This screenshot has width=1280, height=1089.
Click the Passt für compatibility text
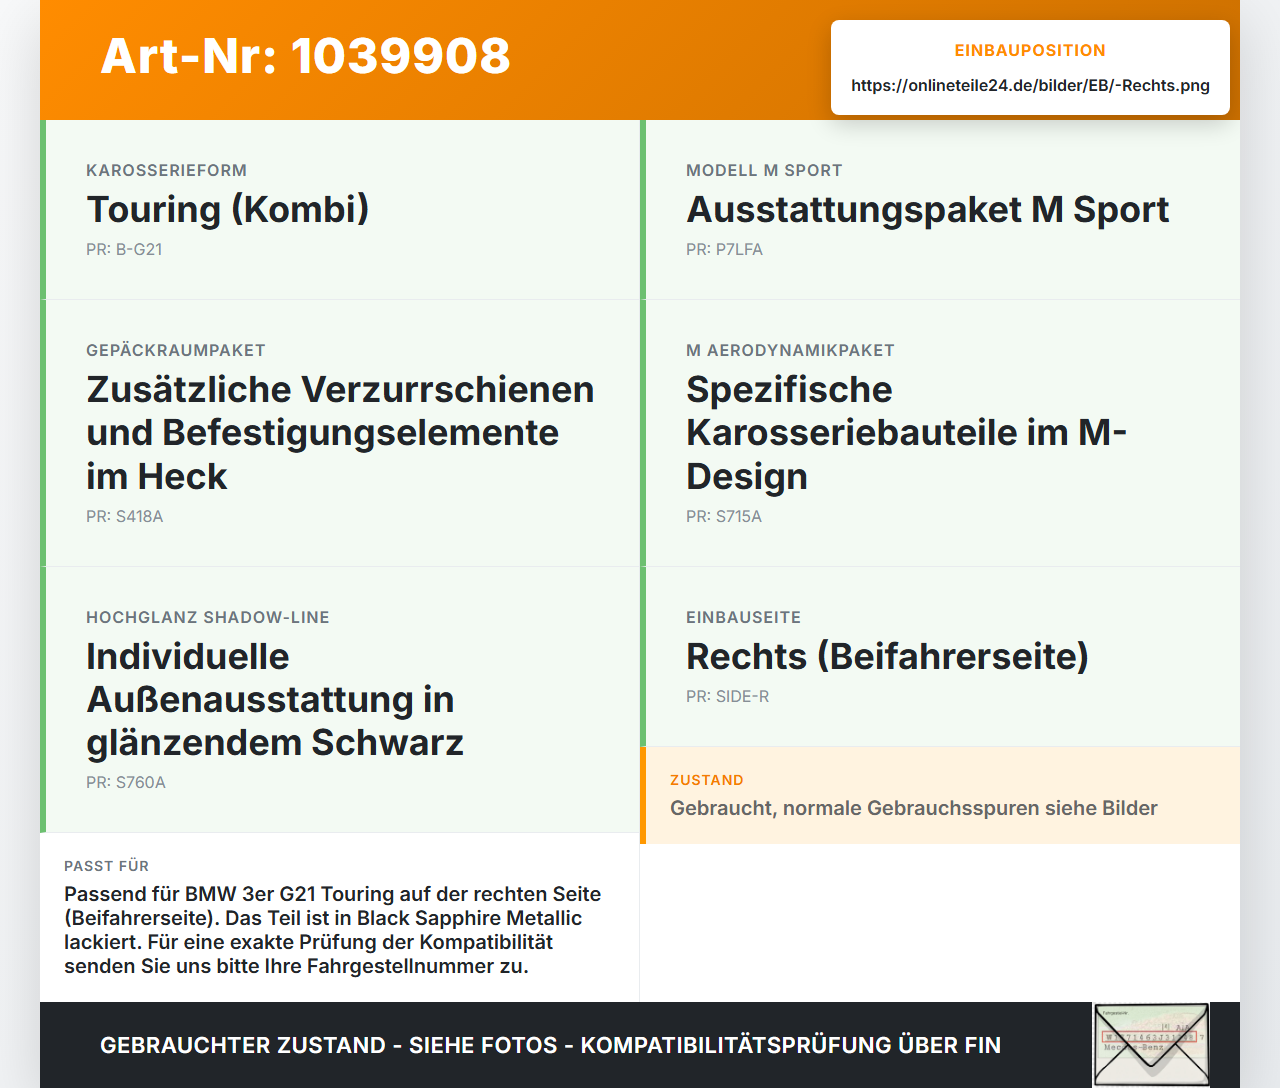click(333, 930)
